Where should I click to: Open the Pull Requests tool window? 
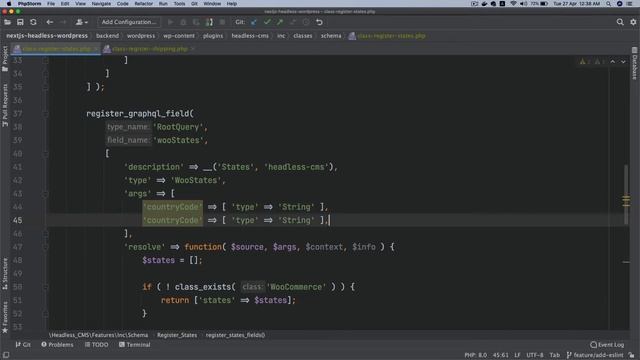tap(5, 105)
